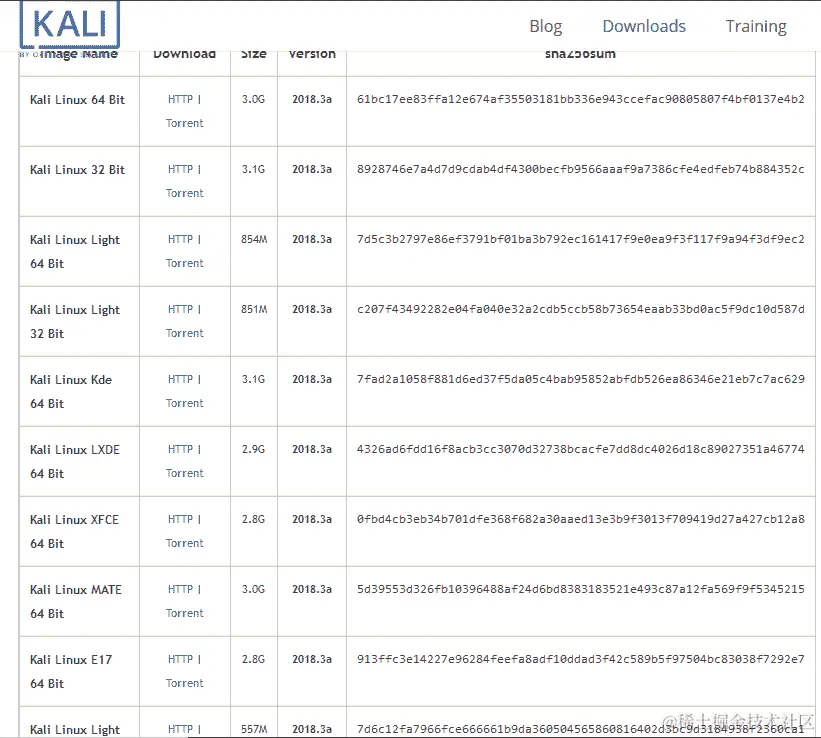821x738 pixels.
Task: Download Kali Linux MATE 64 Bit via HTTP
Action: point(180,589)
